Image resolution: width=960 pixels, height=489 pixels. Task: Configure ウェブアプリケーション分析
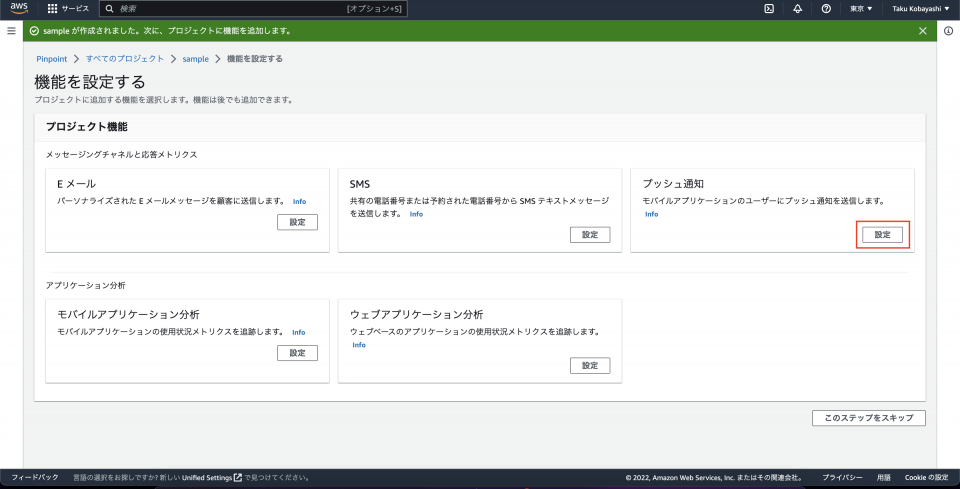(x=590, y=366)
